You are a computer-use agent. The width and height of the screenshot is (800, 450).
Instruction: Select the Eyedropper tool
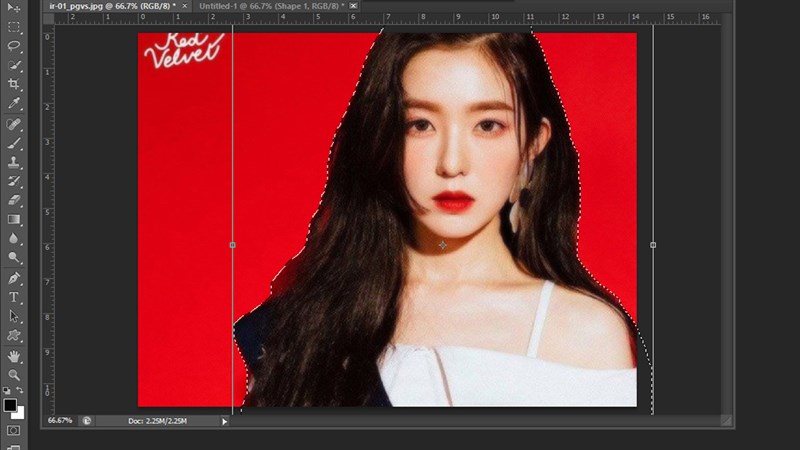(x=14, y=103)
